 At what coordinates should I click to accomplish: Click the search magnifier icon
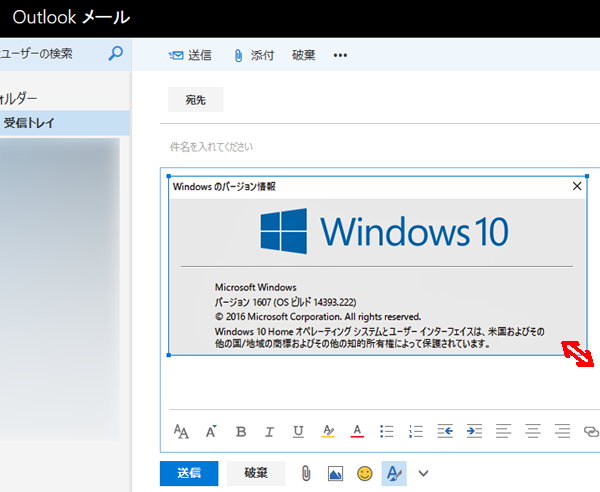tap(115, 54)
